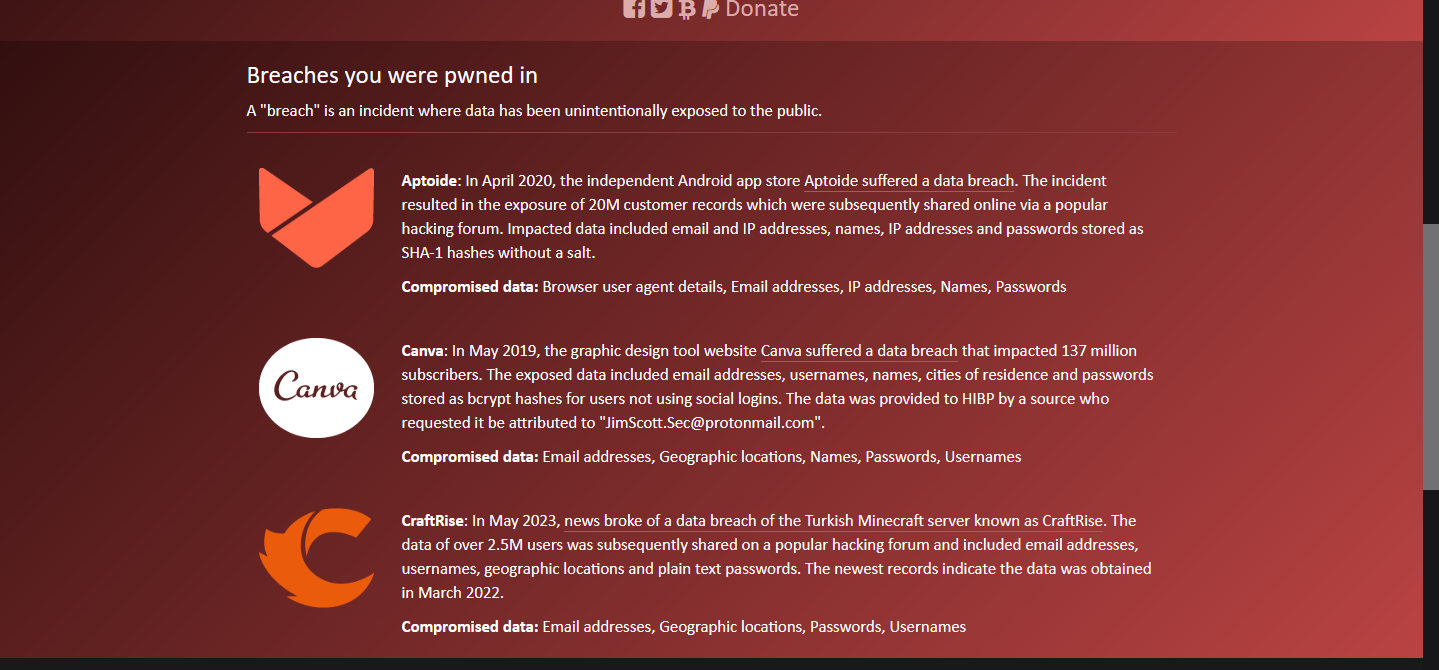Click the bold Aptoide breach title
Image resolution: width=1439 pixels, height=670 pixels.
(x=429, y=181)
